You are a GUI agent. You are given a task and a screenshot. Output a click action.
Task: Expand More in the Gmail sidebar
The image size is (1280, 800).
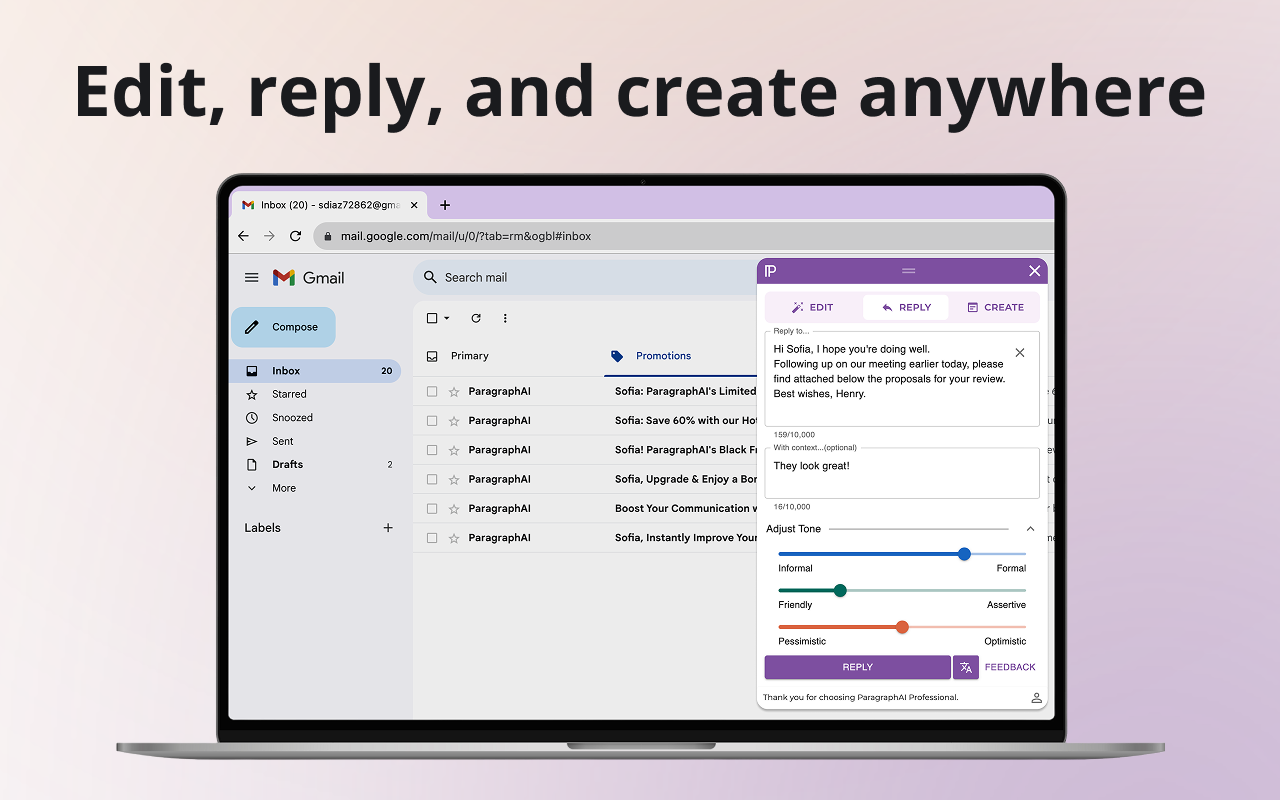(283, 488)
